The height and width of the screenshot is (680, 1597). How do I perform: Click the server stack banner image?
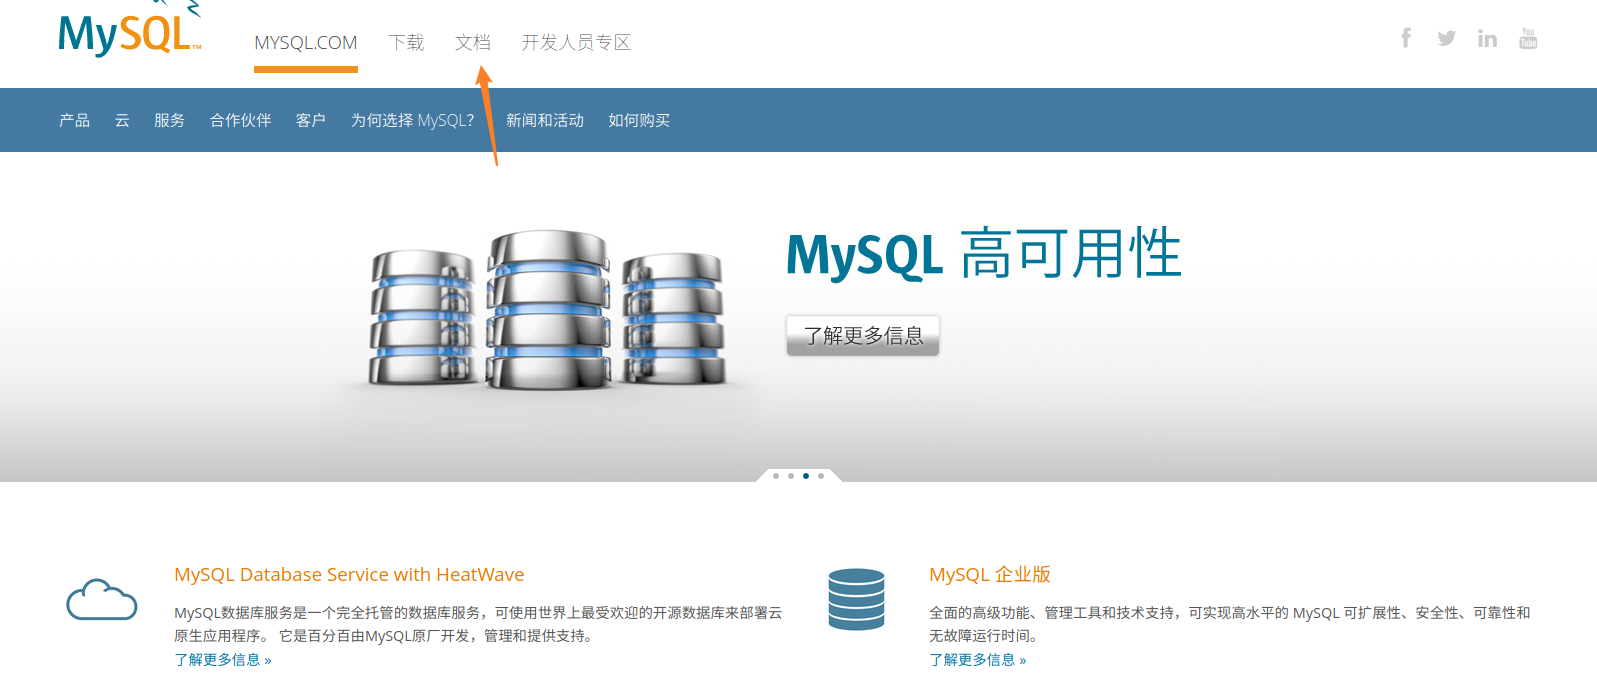click(x=547, y=310)
